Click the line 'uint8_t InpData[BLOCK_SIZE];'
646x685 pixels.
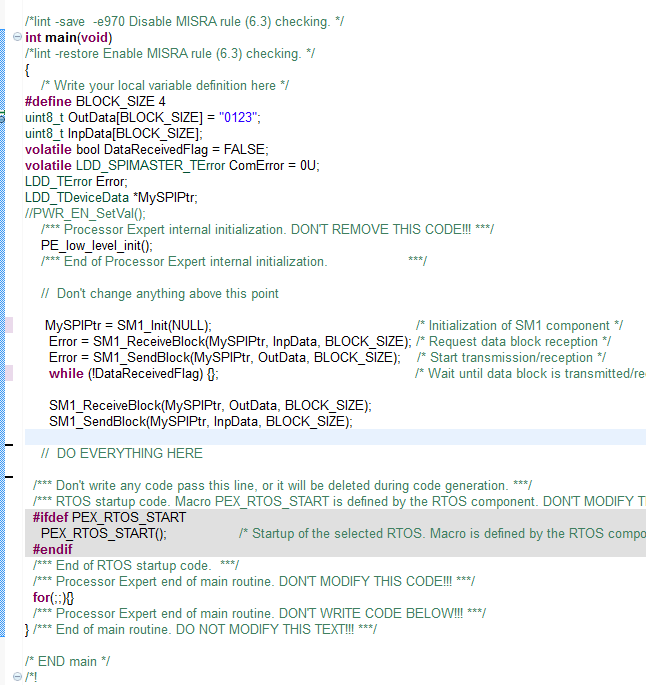pyautogui.click(x=114, y=133)
